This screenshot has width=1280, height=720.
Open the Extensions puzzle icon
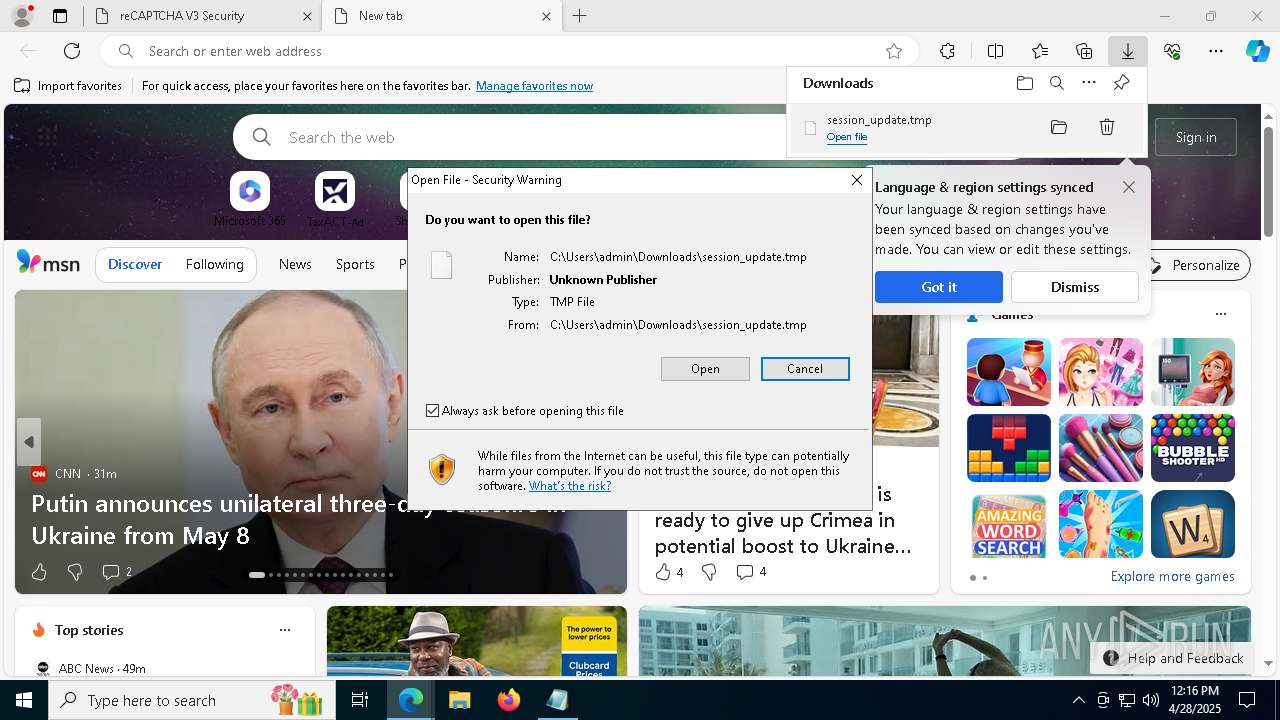[947, 51]
